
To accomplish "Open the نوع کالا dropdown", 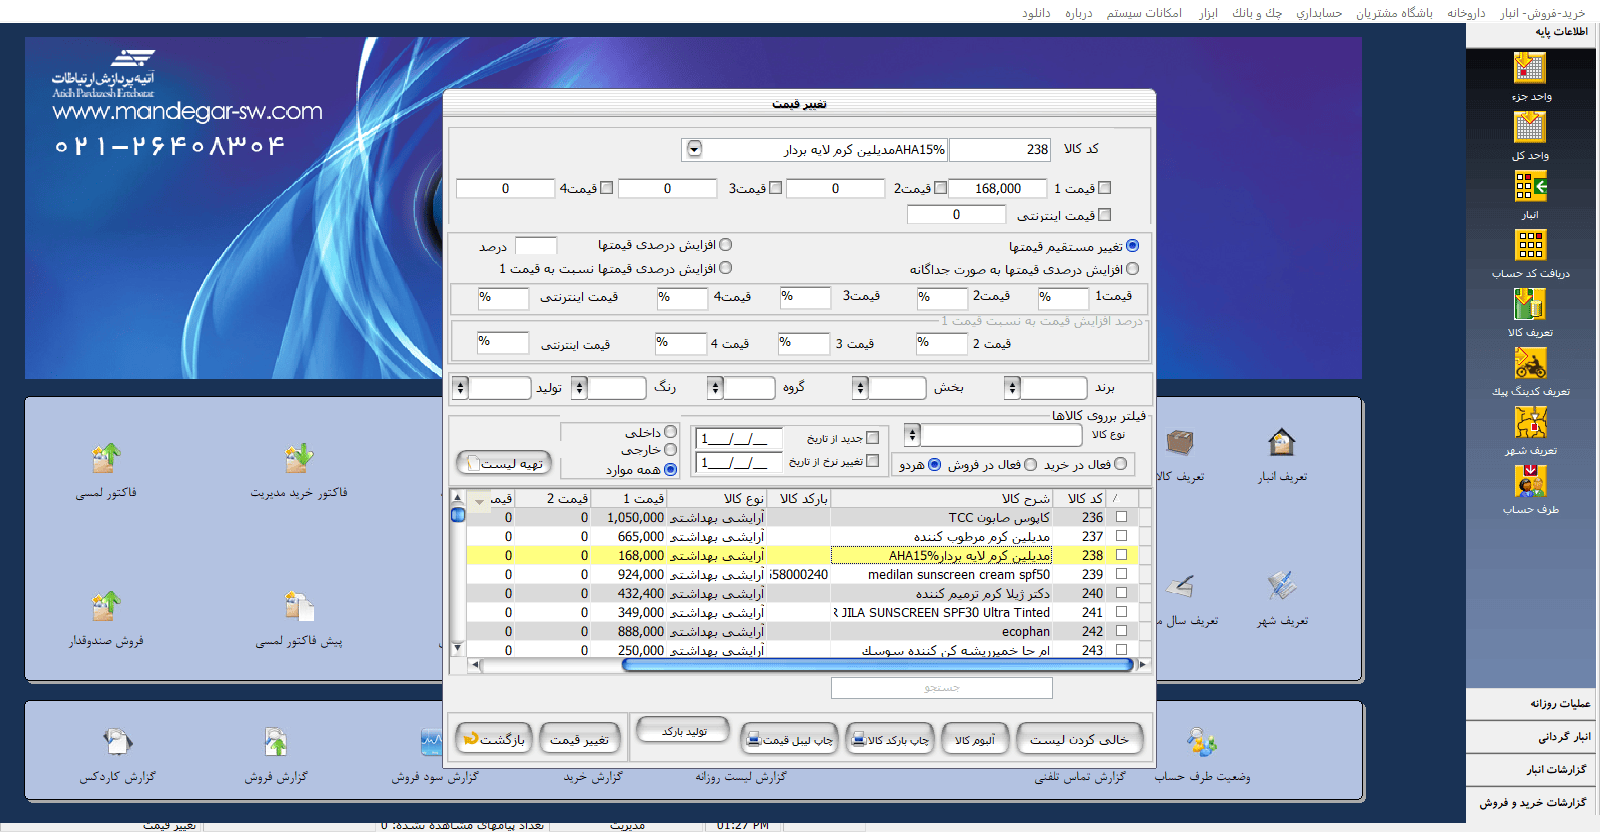I will tap(911, 435).
